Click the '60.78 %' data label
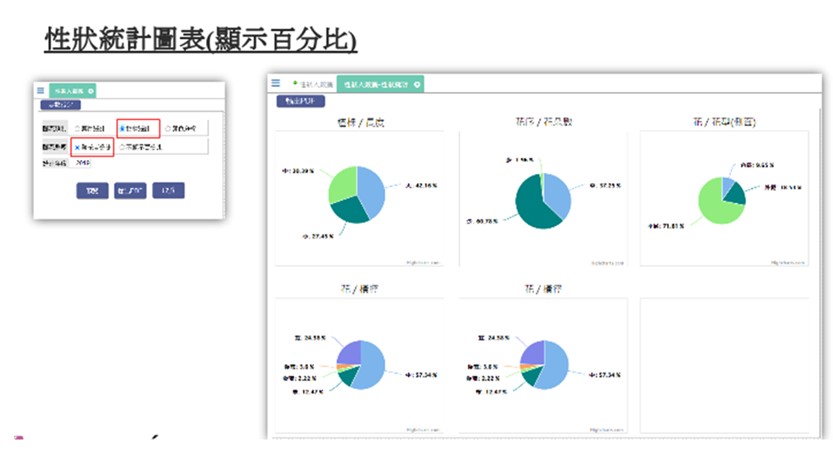The image size is (833, 450). coord(482,221)
